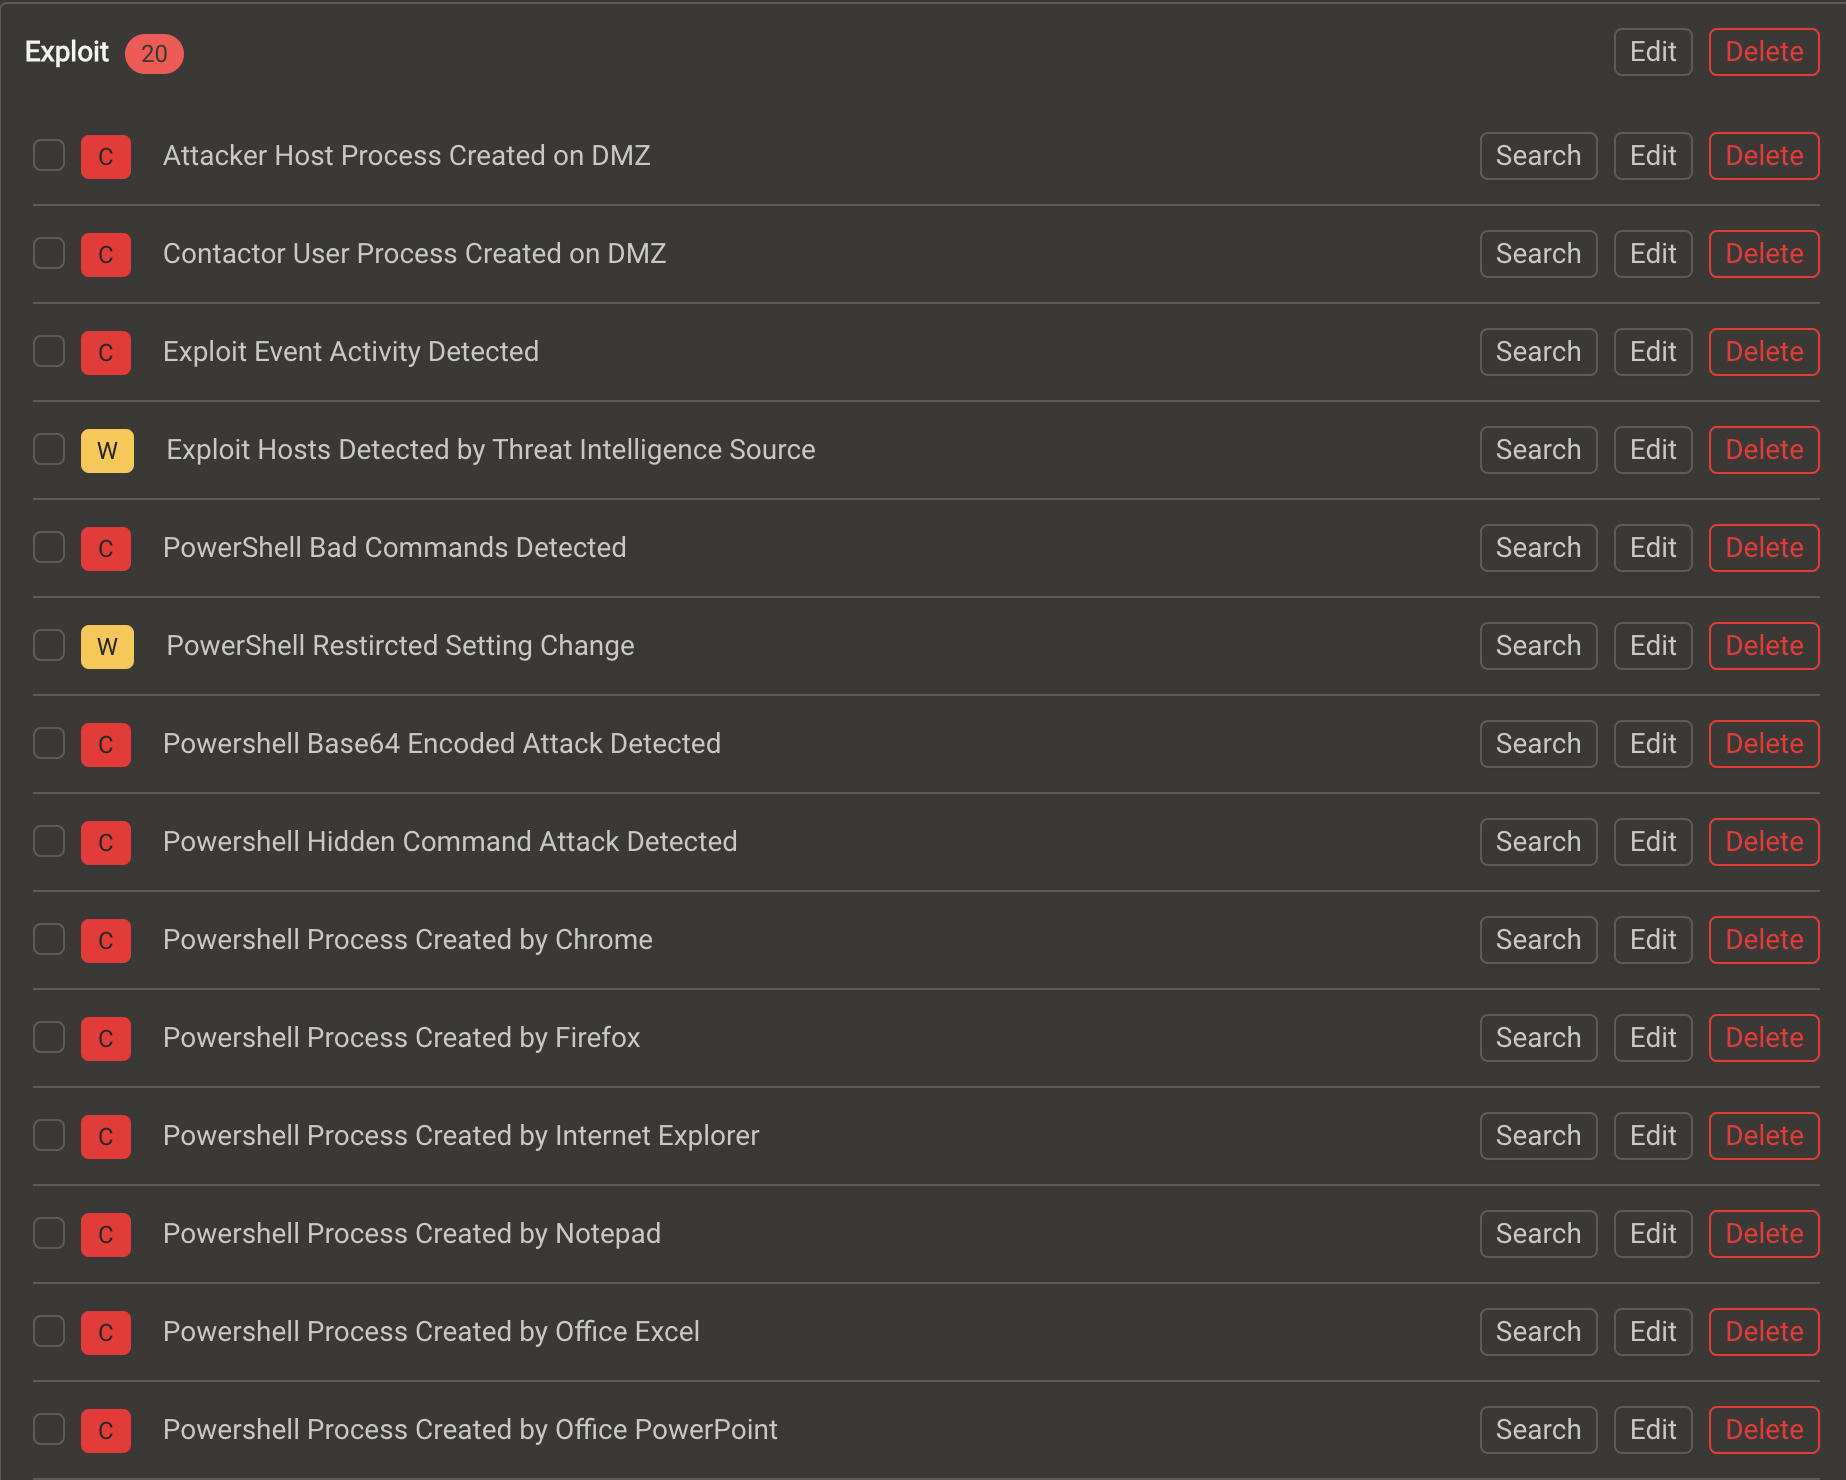Click severity badge for Created by Office Excel
The height and width of the screenshot is (1480, 1846).
(x=106, y=1332)
